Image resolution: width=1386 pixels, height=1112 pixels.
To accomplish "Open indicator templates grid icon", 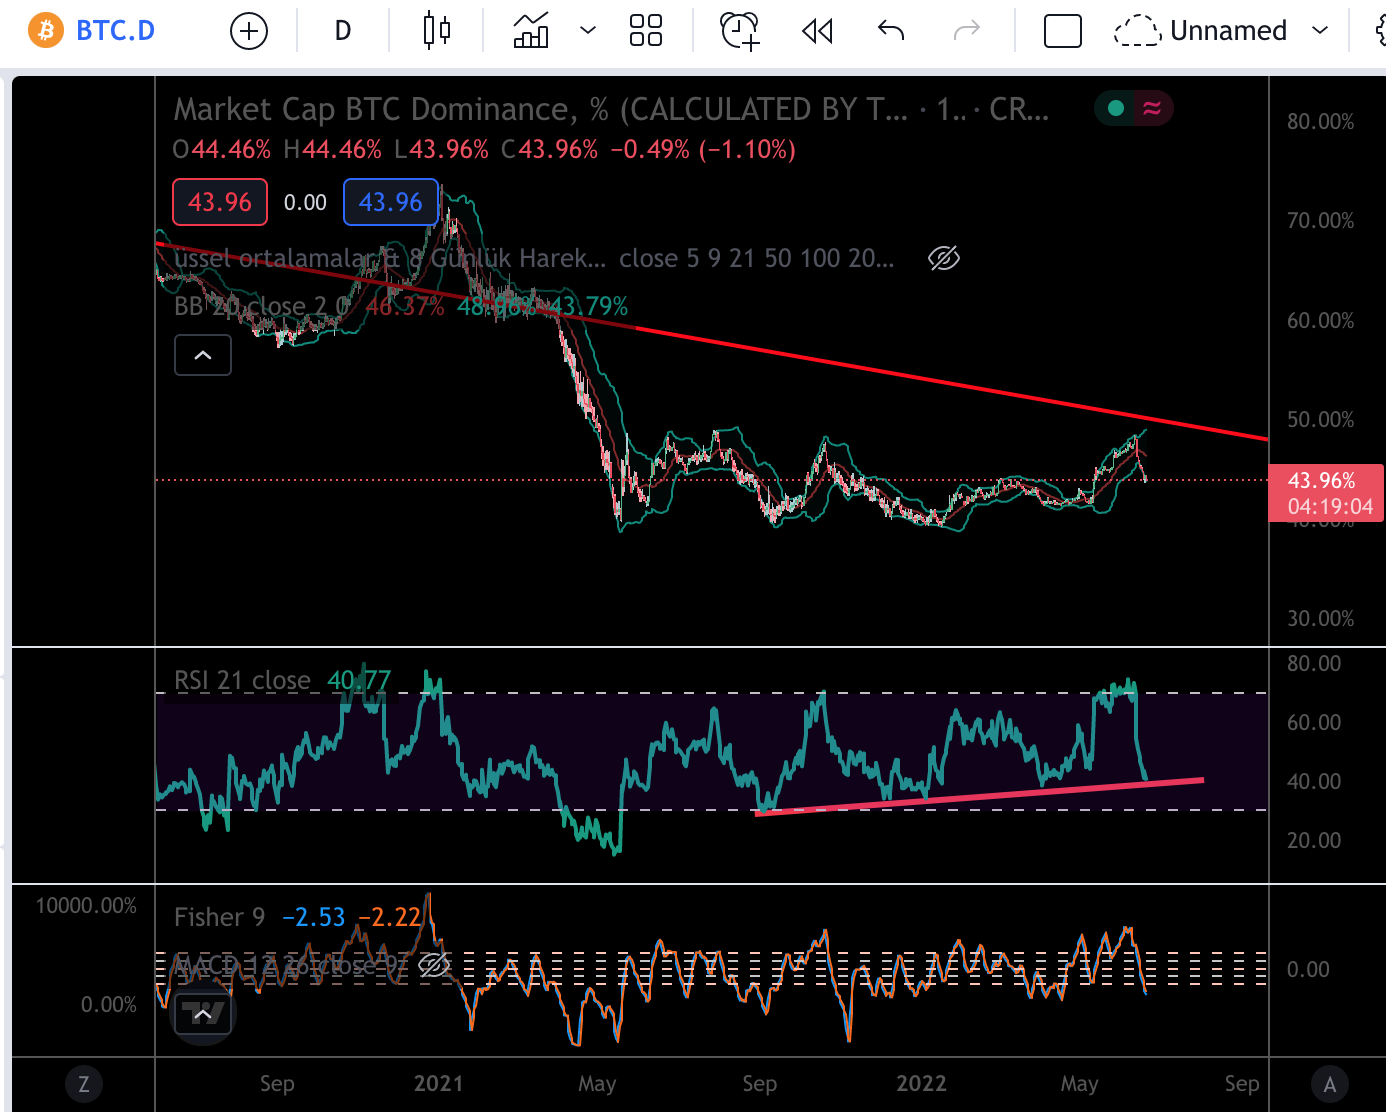I will pos(646,31).
